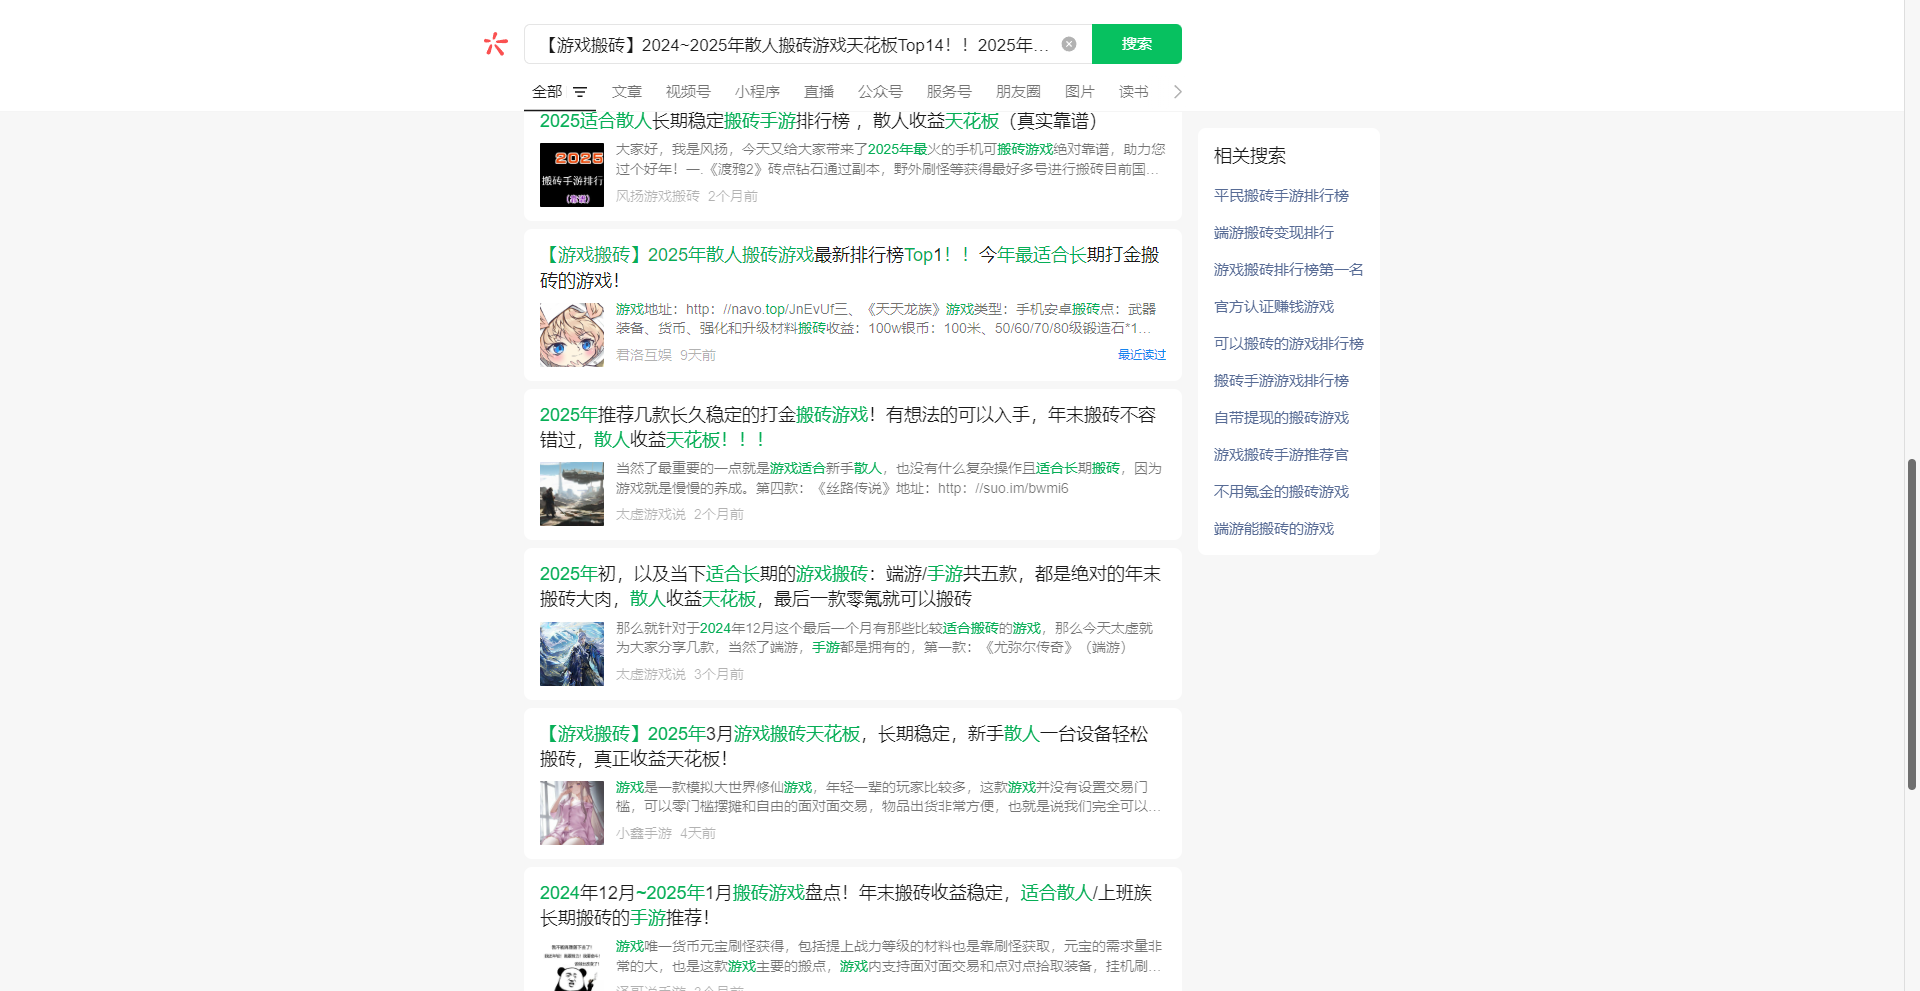Image resolution: width=1920 pixels, height=991 pixels.
Task: Open related search 搬砖手游游戏排行榜
Action: point(1281,381)
